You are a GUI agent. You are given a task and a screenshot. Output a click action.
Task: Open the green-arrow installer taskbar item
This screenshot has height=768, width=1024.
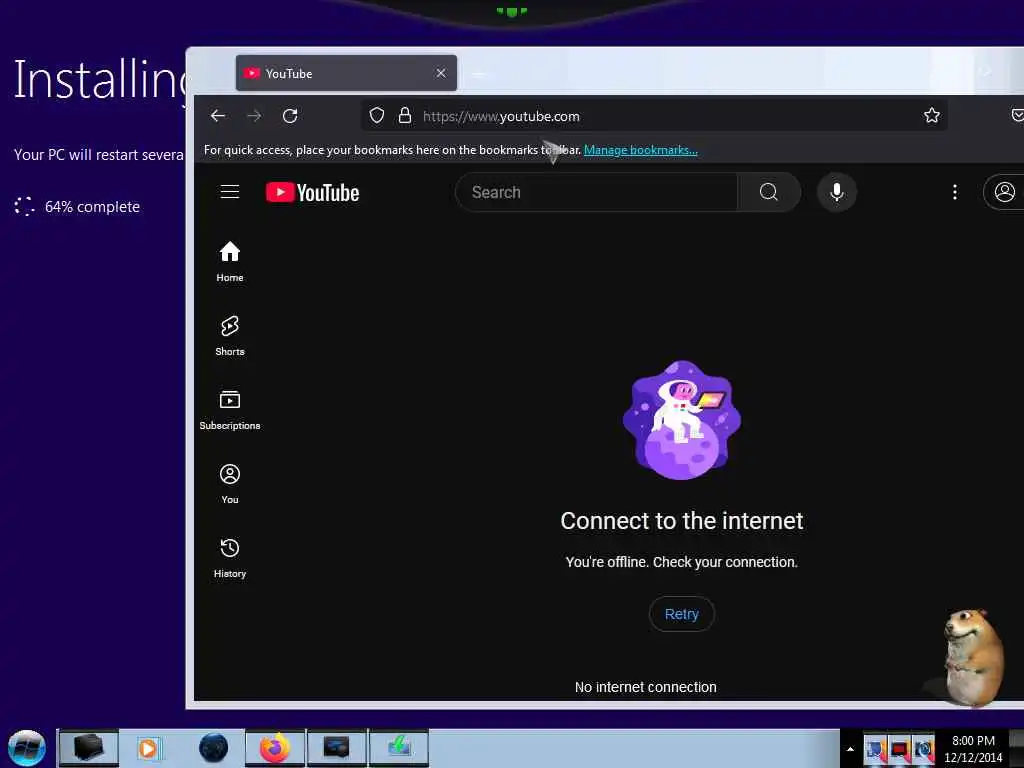pos(399,748)
